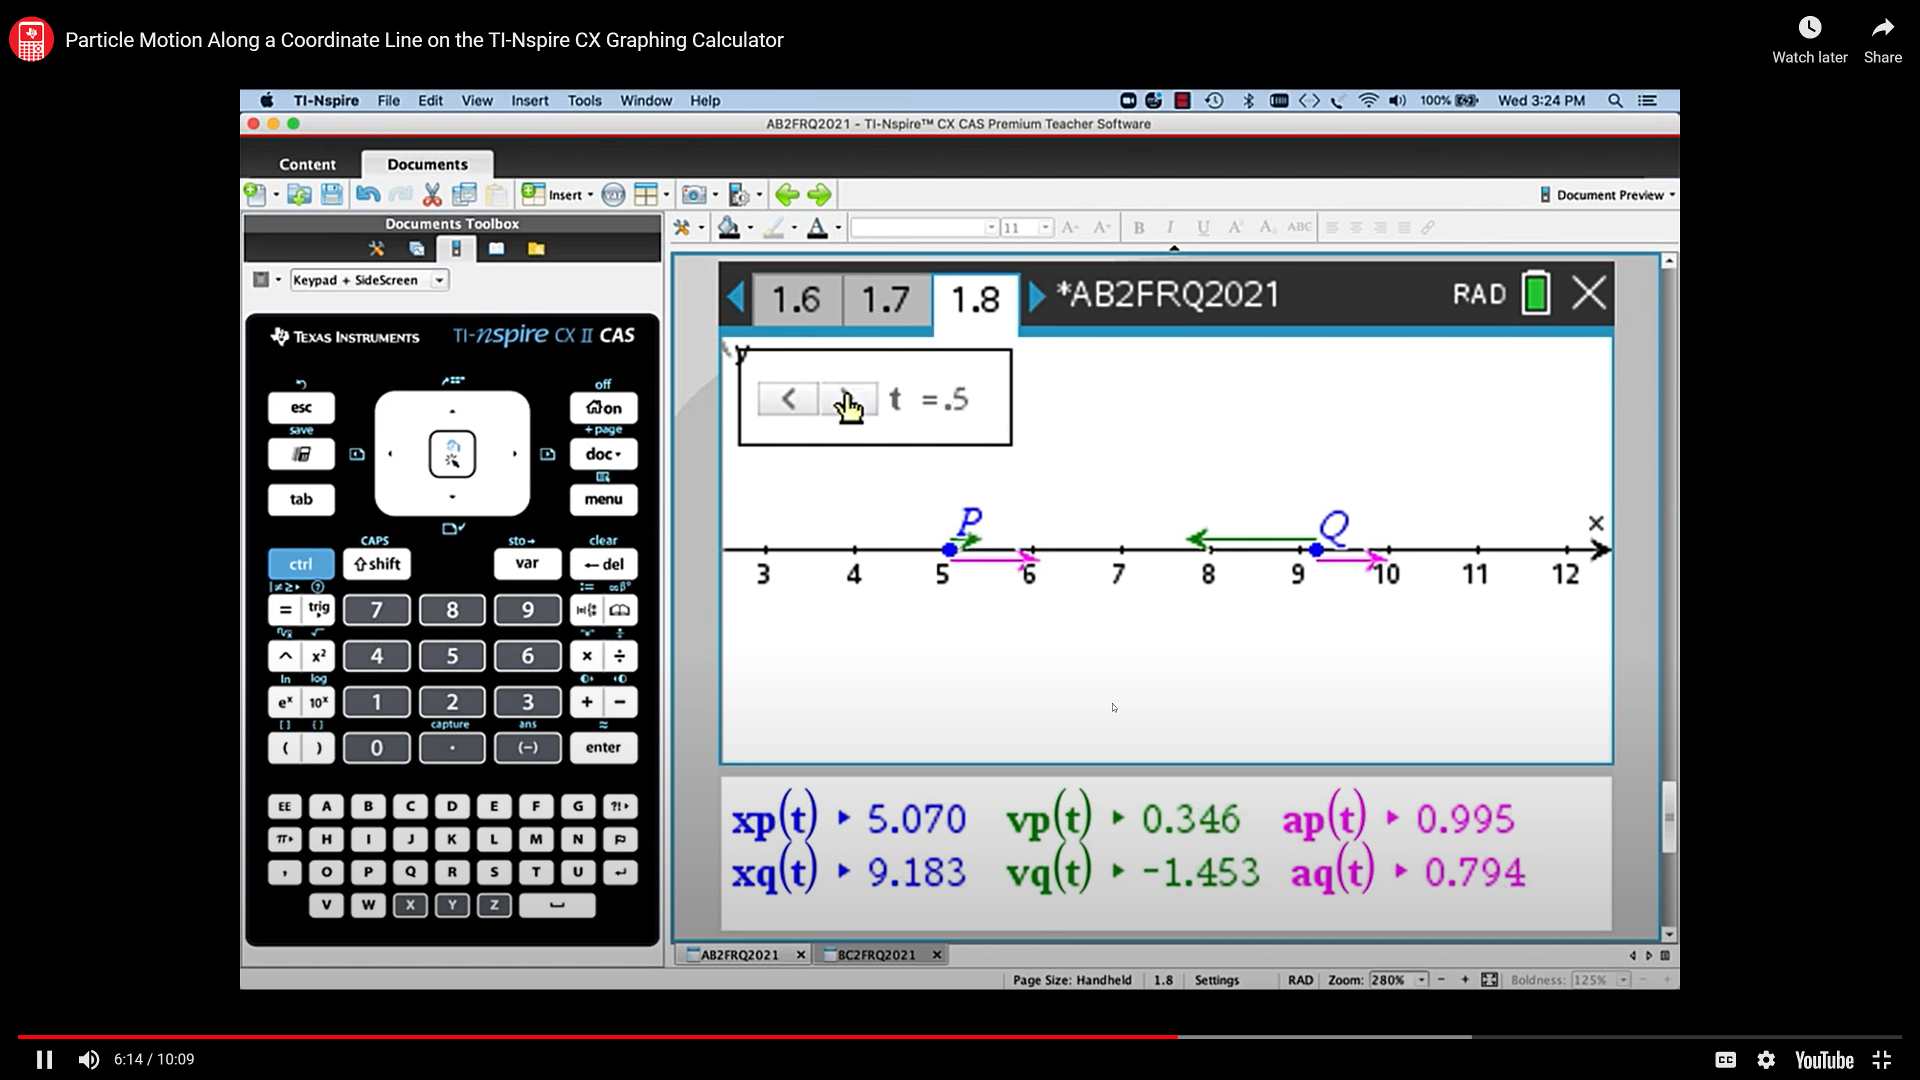The image size is (1920, 1080).
Task: Open the Document Tools wrench tab in Toolbox
Action: point(376,249)
